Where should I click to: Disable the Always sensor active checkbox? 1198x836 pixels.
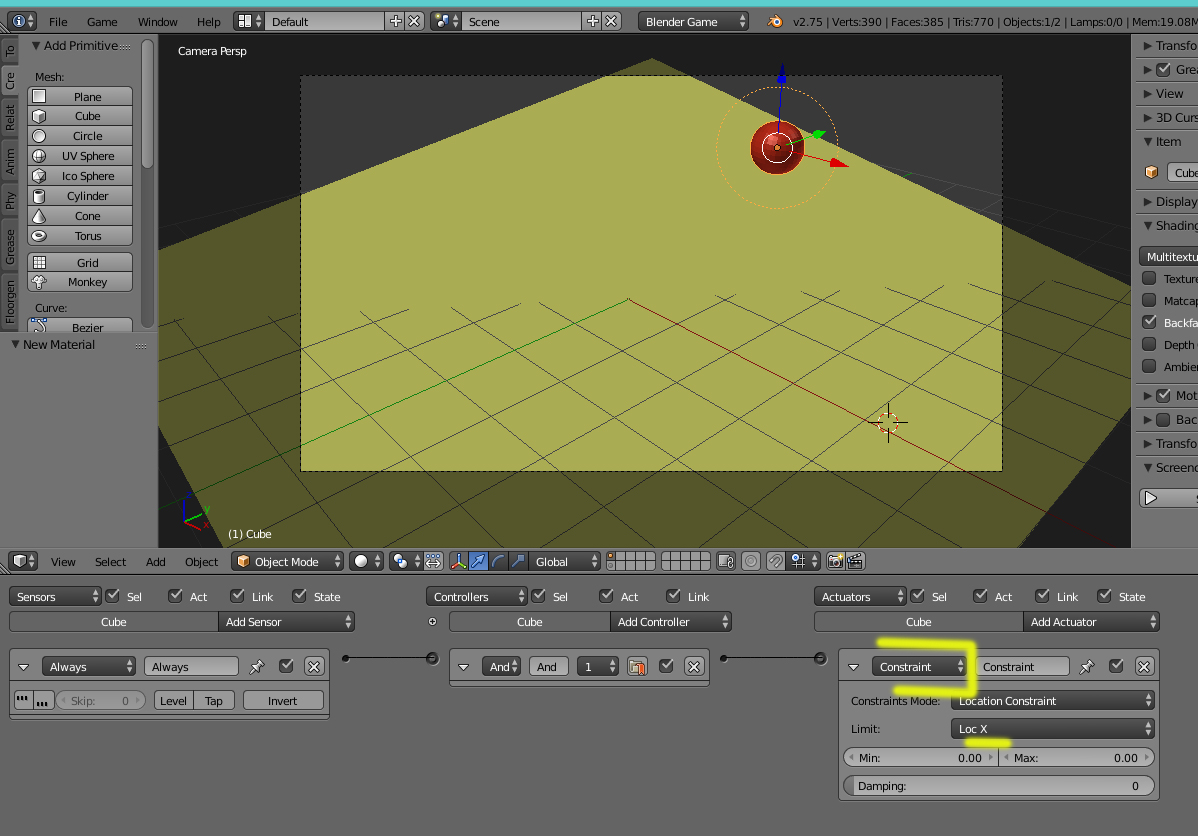[287, 666]
